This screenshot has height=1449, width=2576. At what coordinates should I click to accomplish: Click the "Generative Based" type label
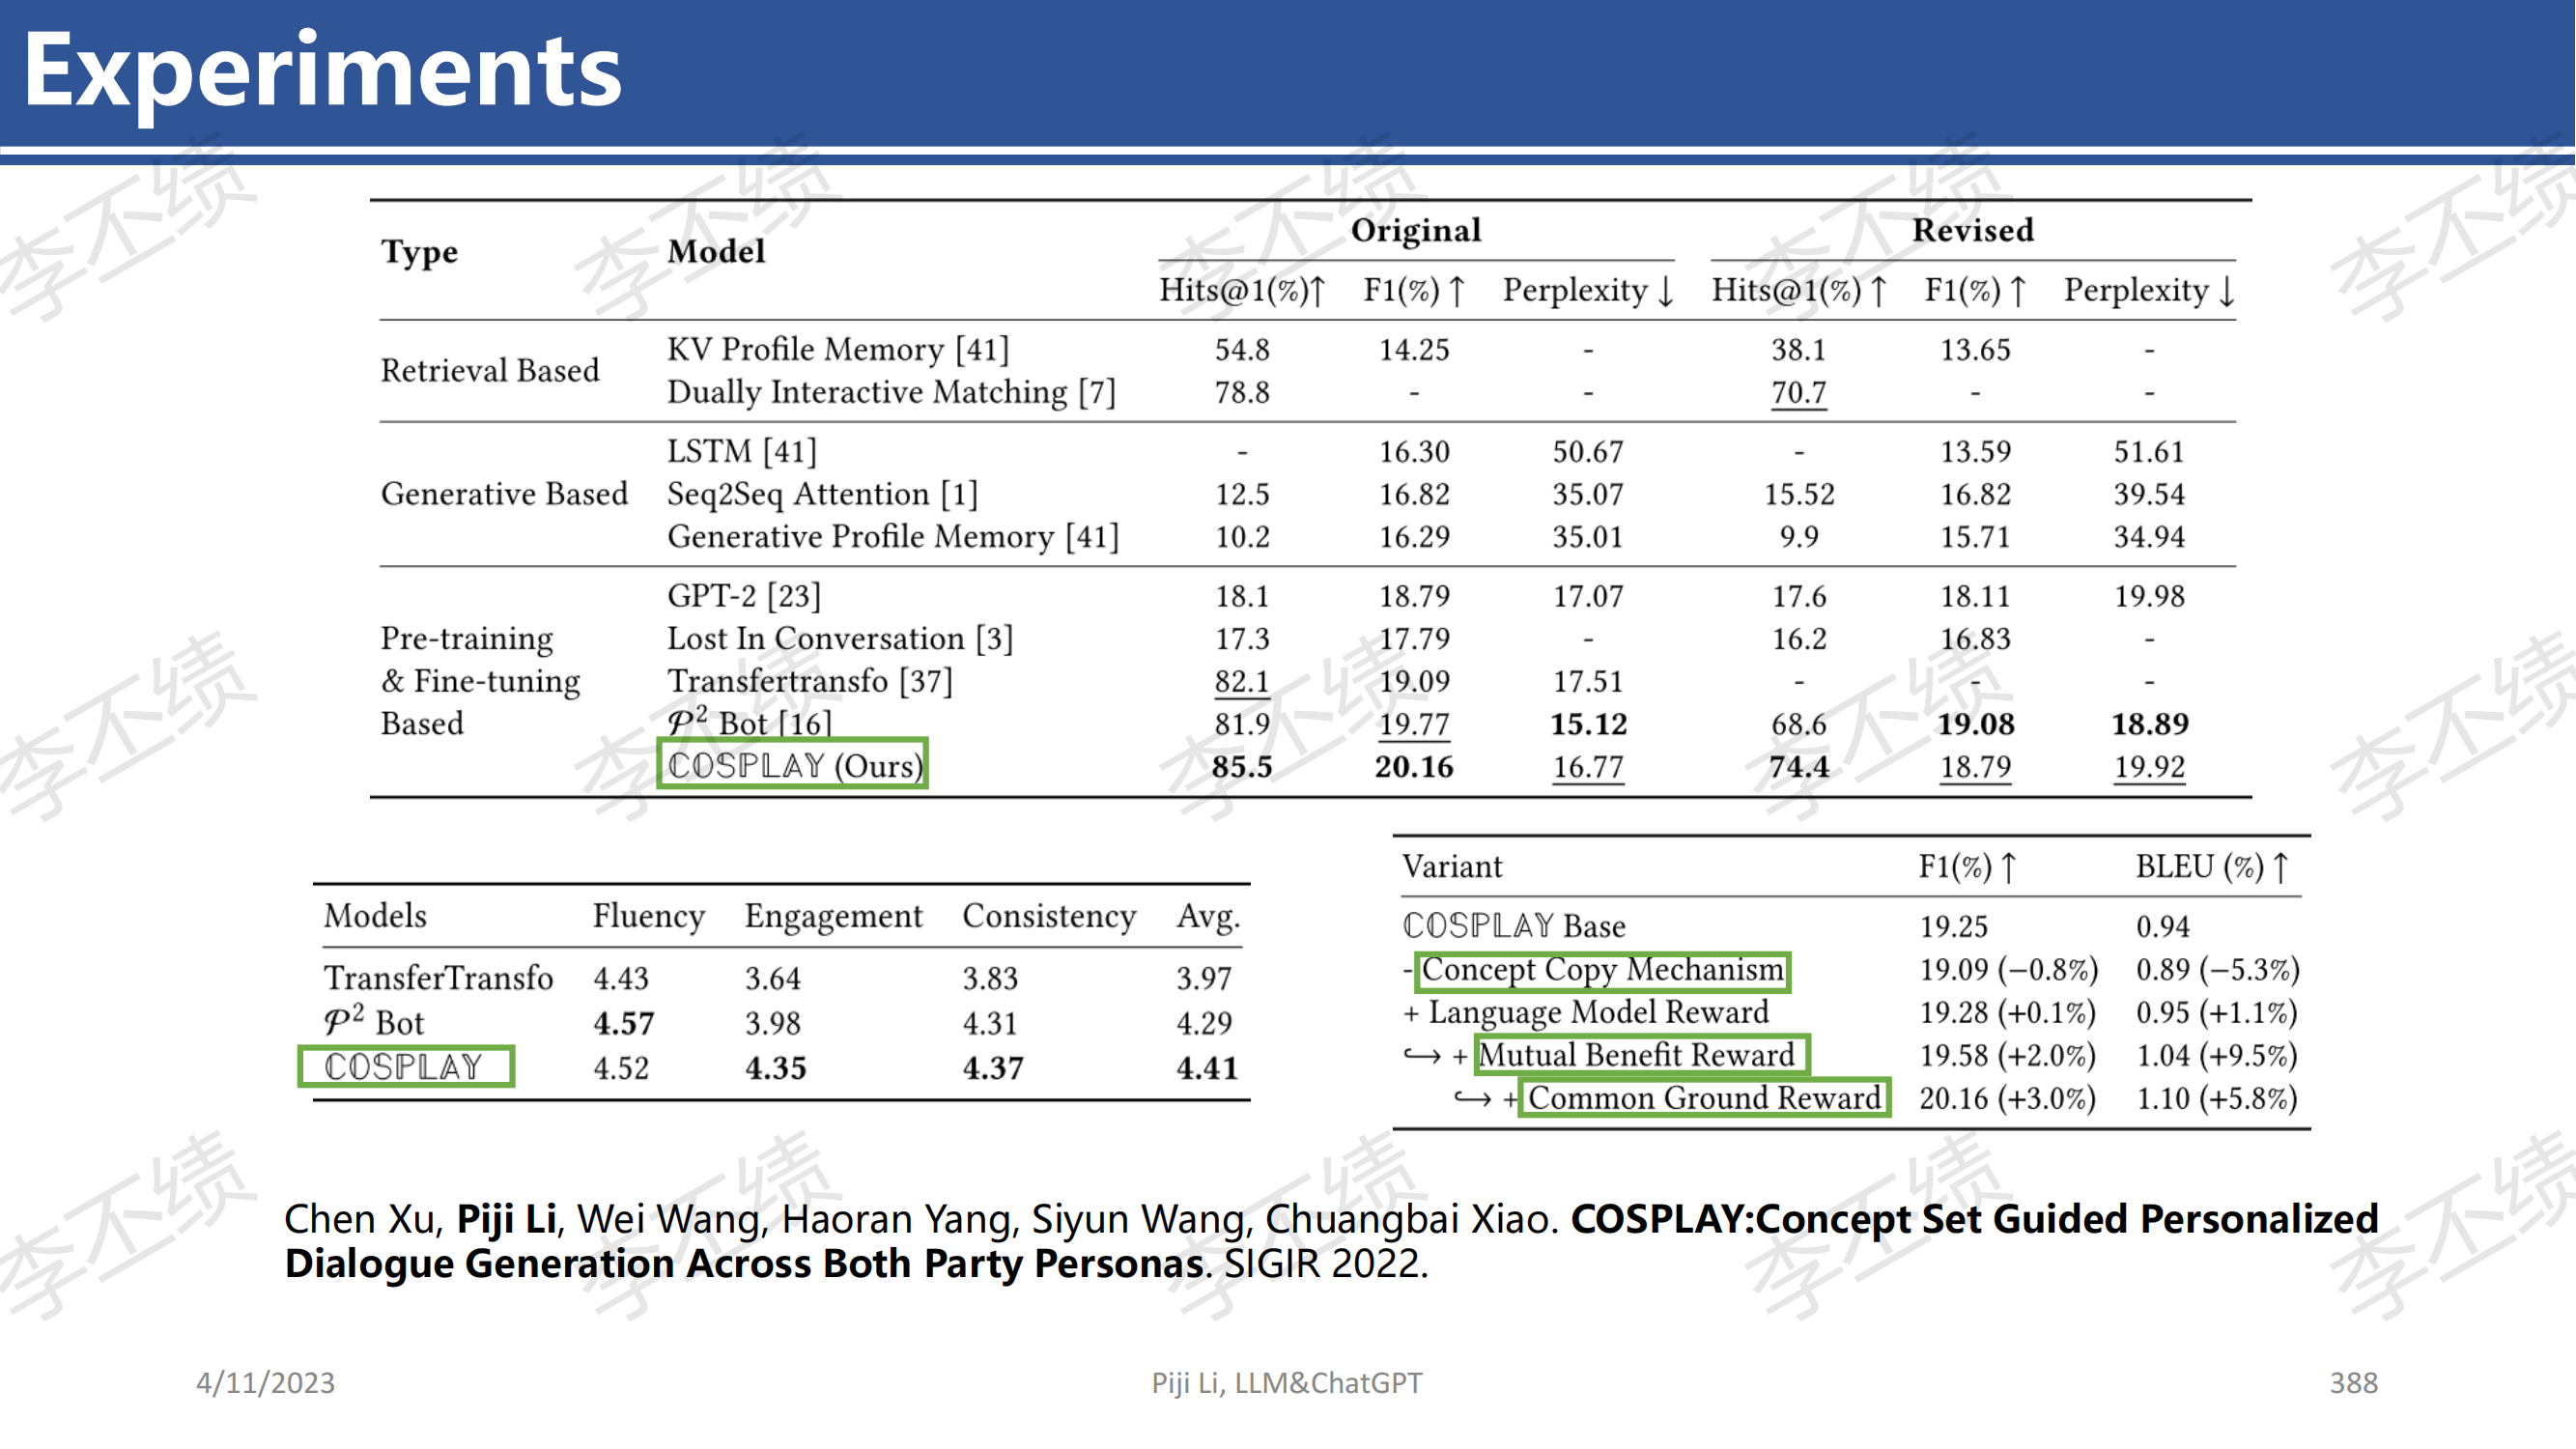click(504, 494)
